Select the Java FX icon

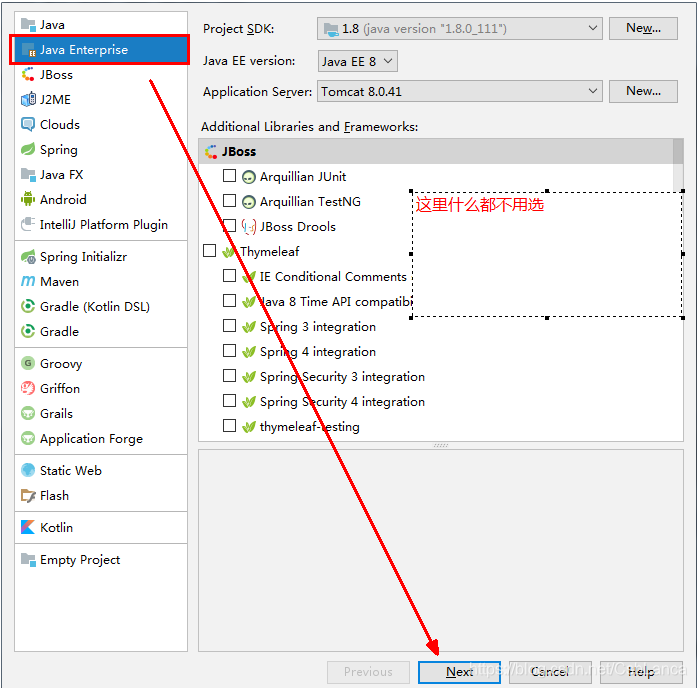pyautogui.click(x=28, y=175)
